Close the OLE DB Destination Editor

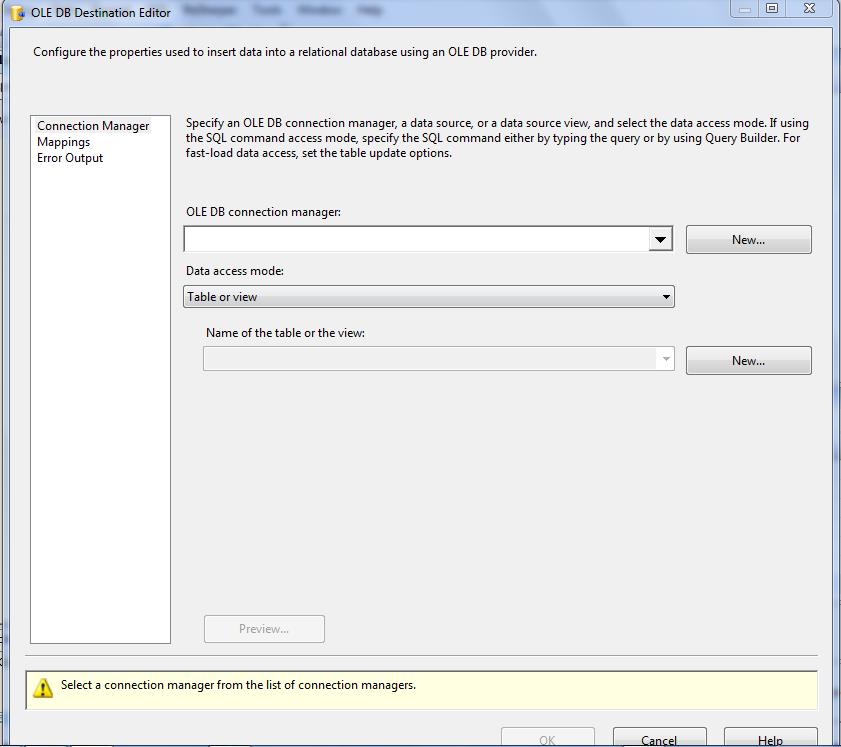click(x=809, y=9)
